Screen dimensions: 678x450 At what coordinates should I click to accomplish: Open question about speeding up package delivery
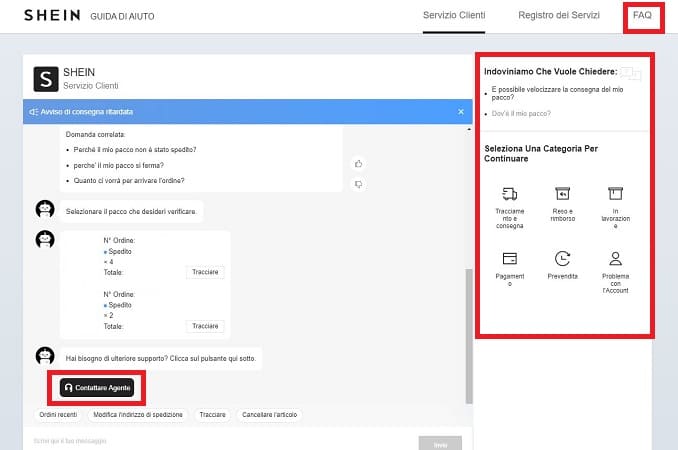pyautogui.click(x=557, y=93)
